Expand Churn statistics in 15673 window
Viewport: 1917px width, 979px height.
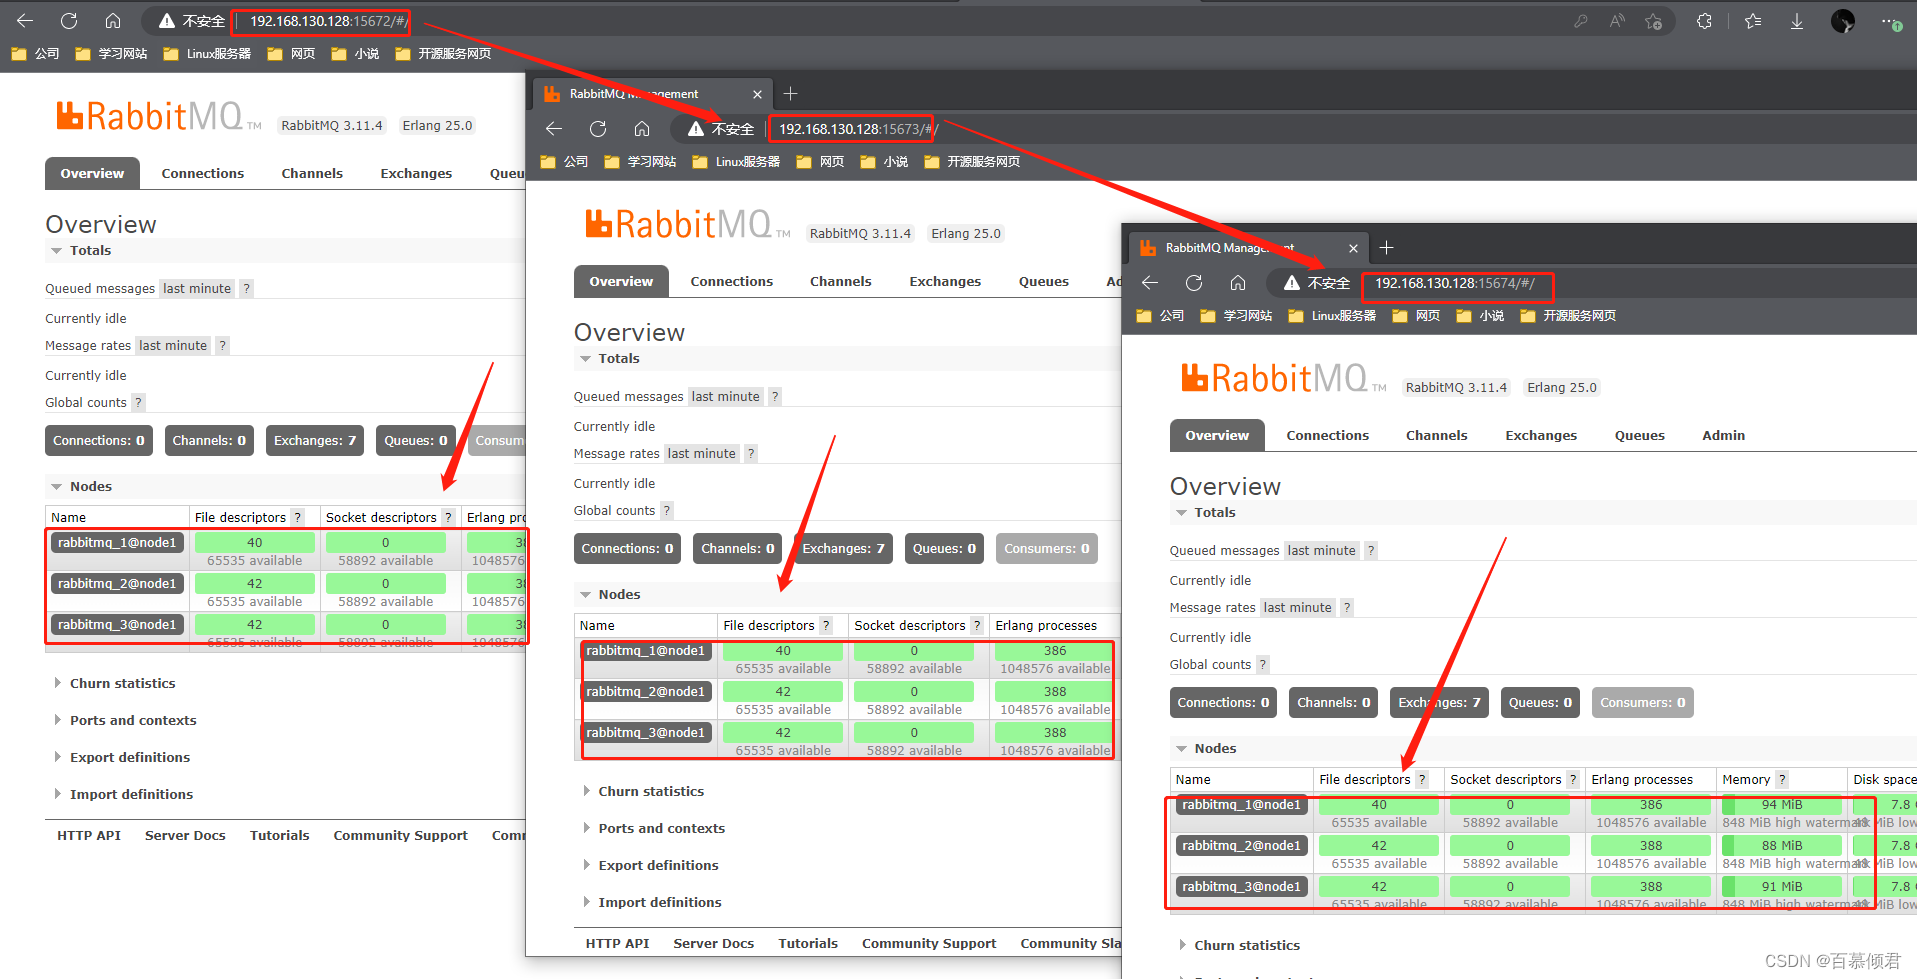tap(642, 792)
